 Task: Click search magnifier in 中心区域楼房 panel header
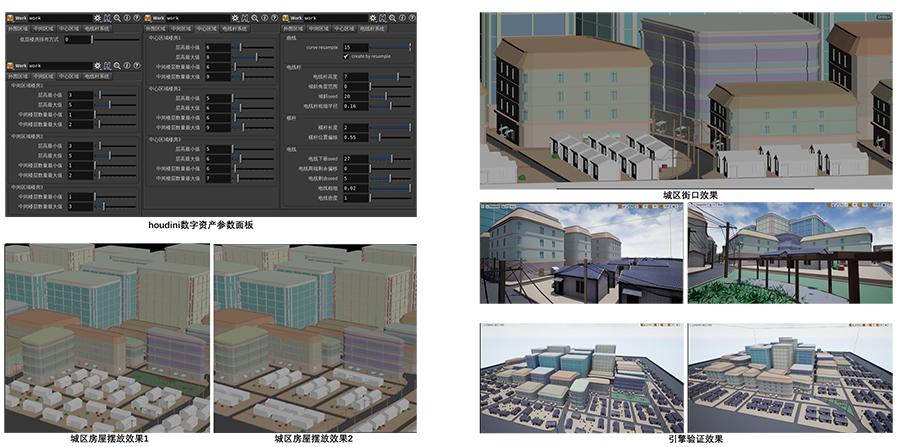tap(255, 18)
